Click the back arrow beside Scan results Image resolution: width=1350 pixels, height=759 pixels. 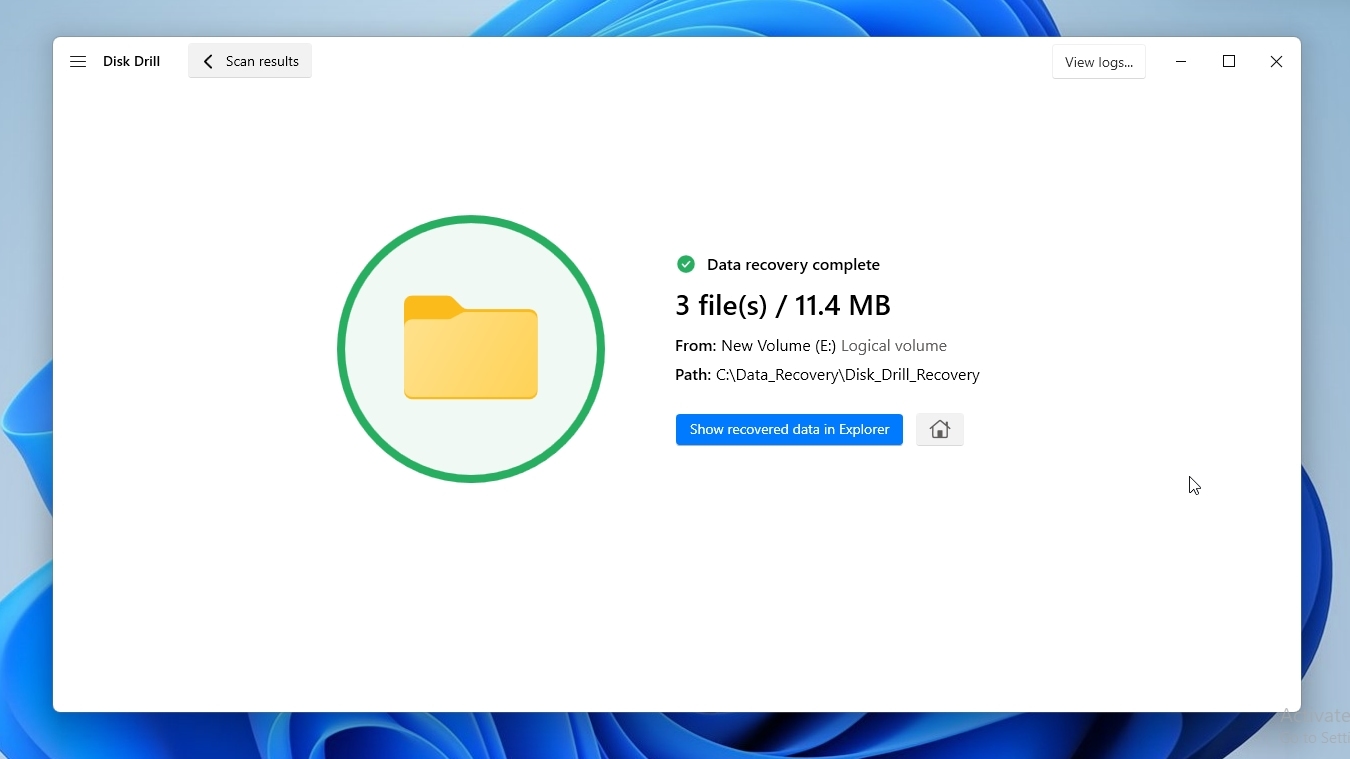[208, 61]
